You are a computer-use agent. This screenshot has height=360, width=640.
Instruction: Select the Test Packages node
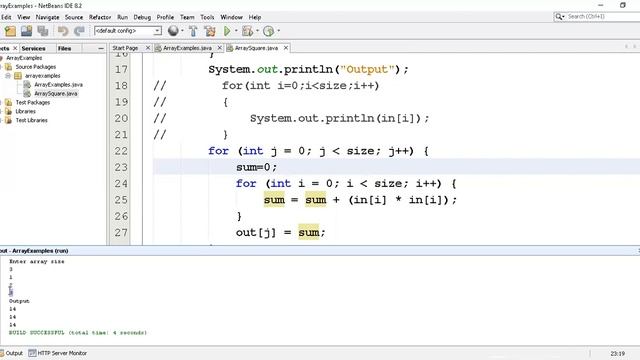click(33, 102)
